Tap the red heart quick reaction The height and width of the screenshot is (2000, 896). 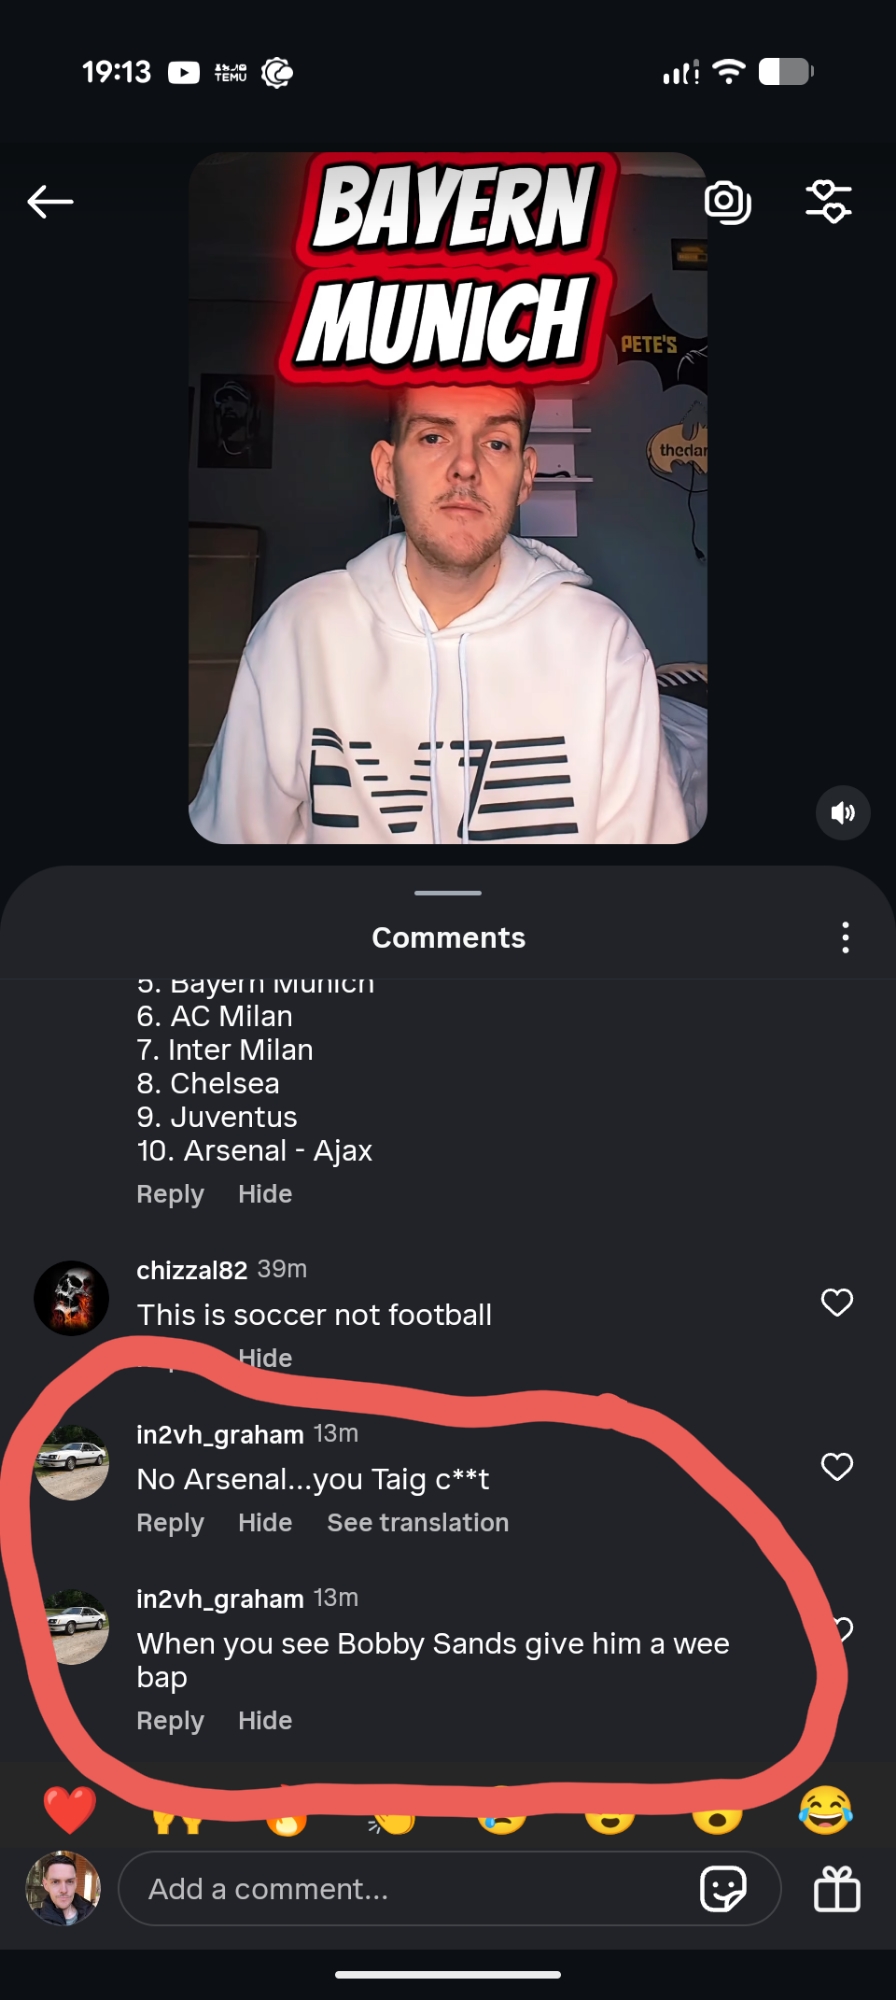coord(70,1810)
